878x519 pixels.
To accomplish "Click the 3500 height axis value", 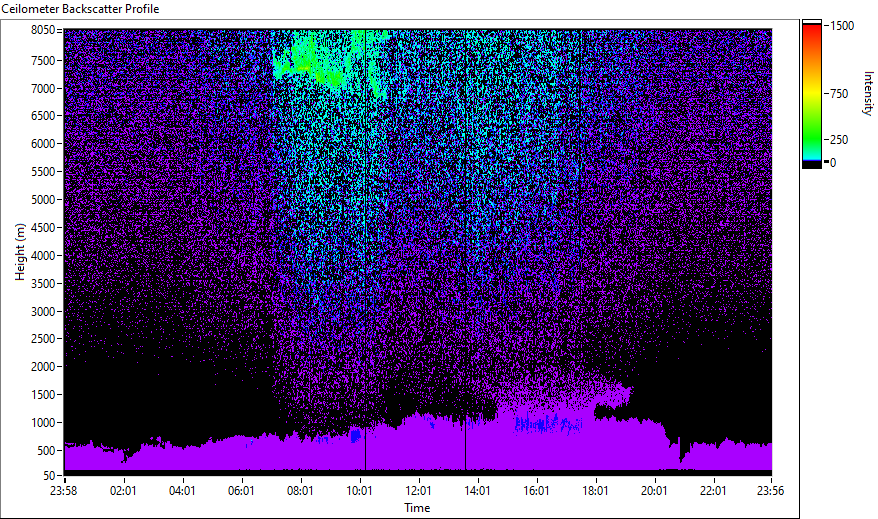I will [x=43, y=284].
